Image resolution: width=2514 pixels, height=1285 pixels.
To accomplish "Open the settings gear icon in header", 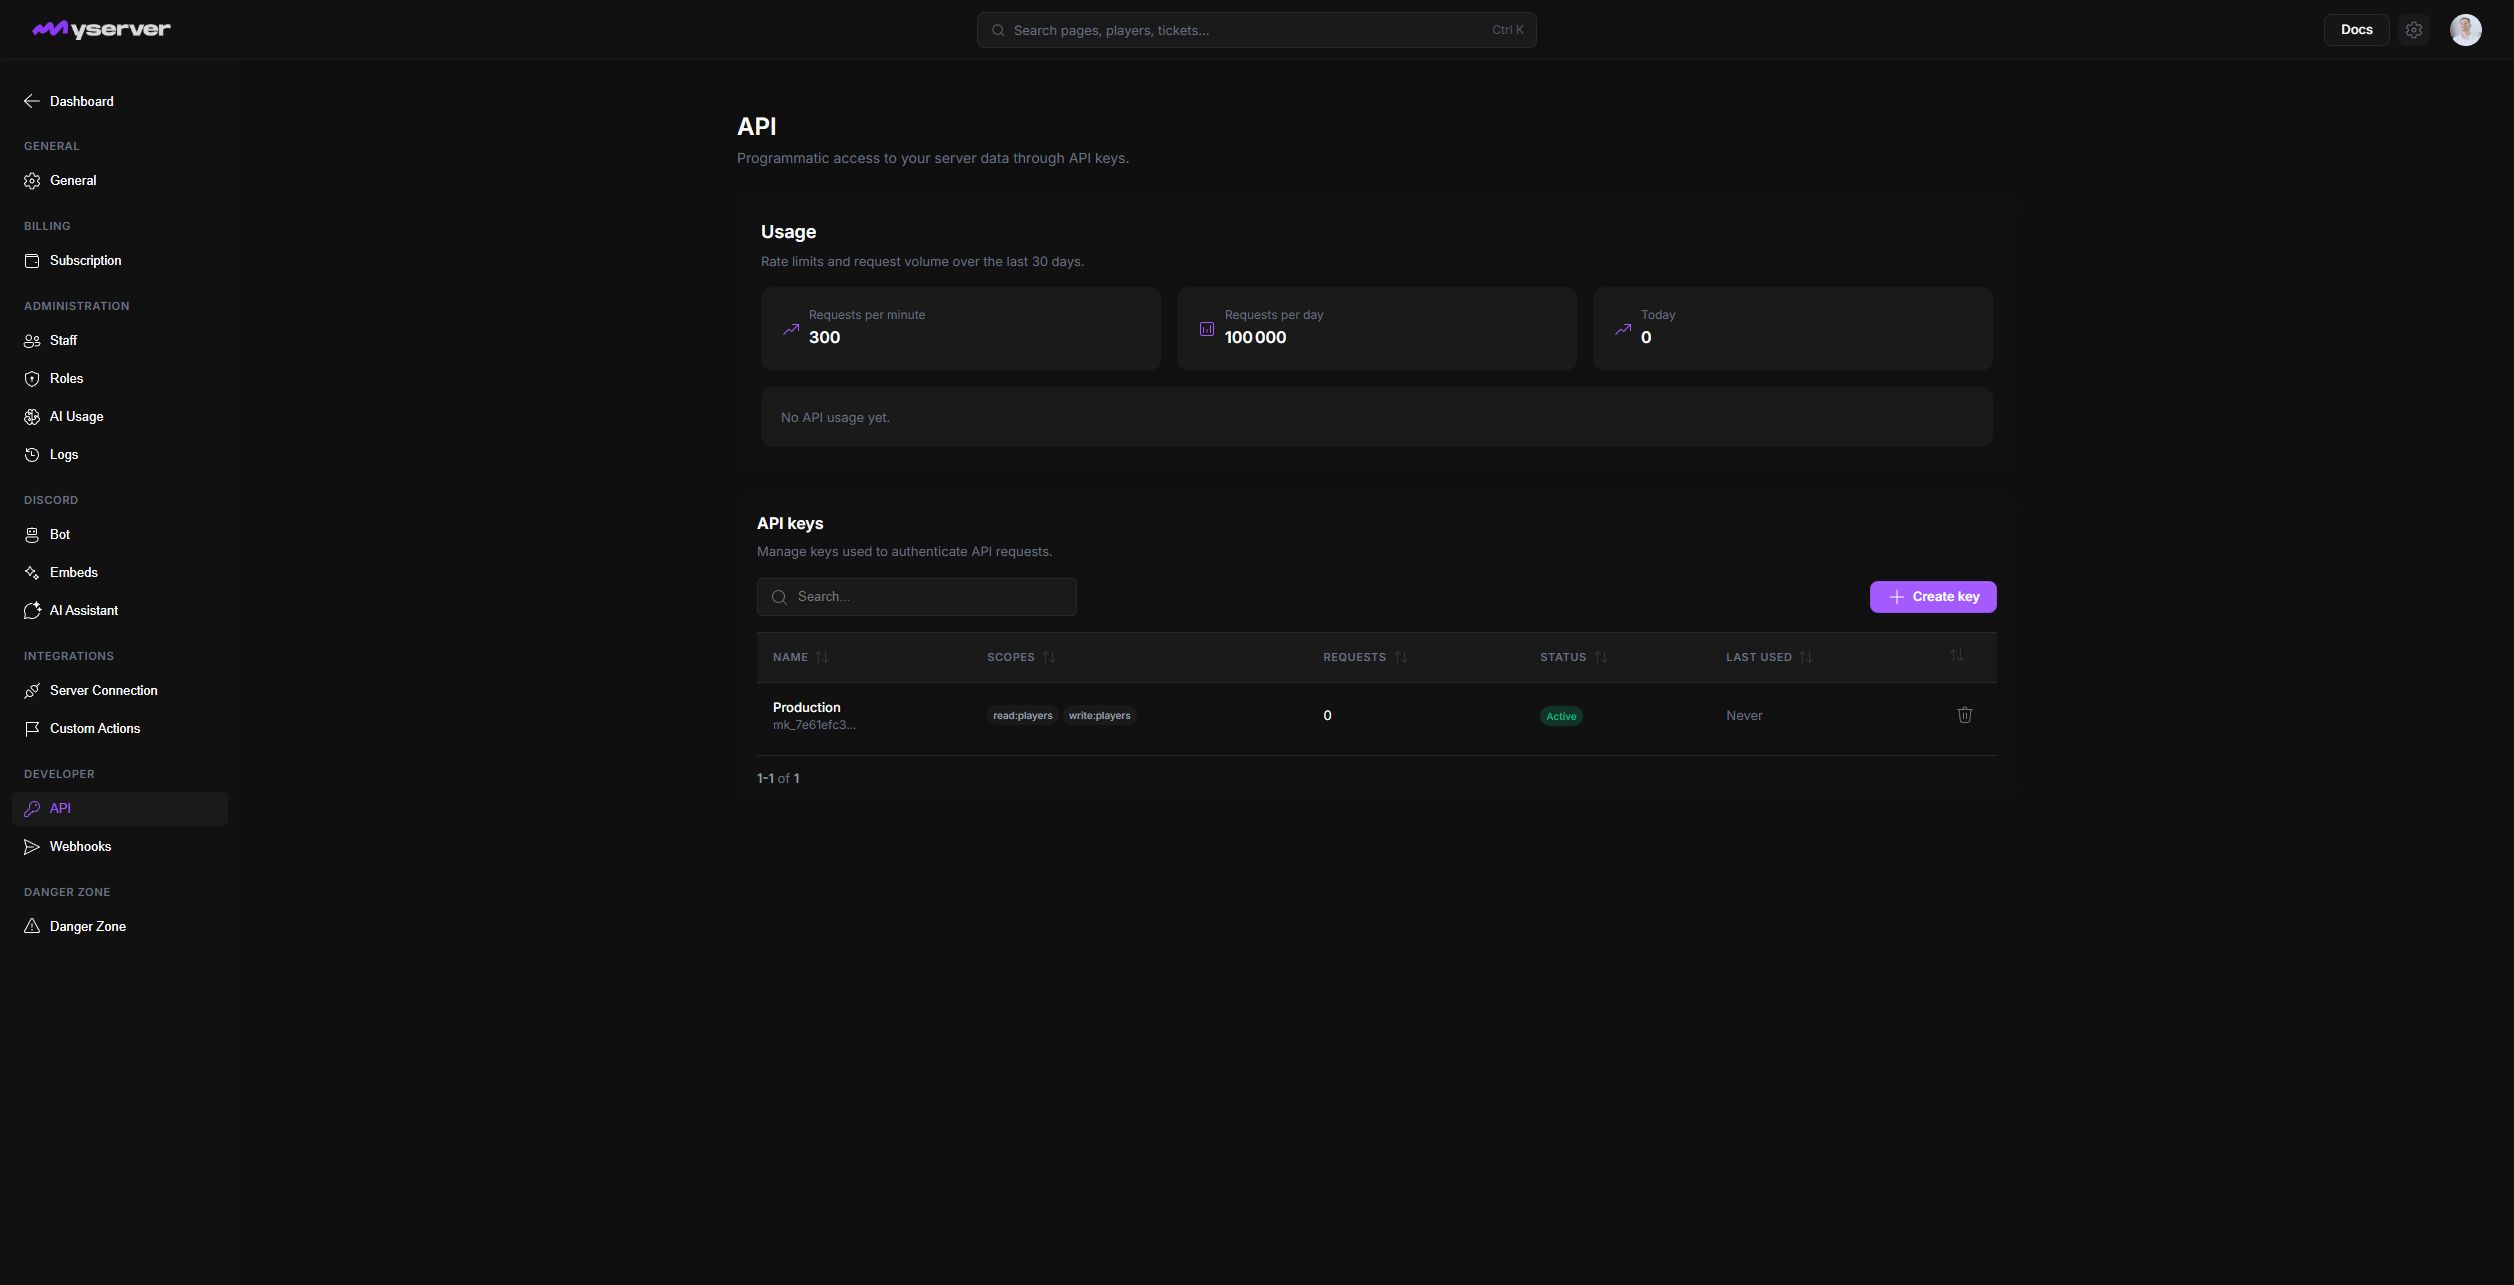I will point(2414,30).
